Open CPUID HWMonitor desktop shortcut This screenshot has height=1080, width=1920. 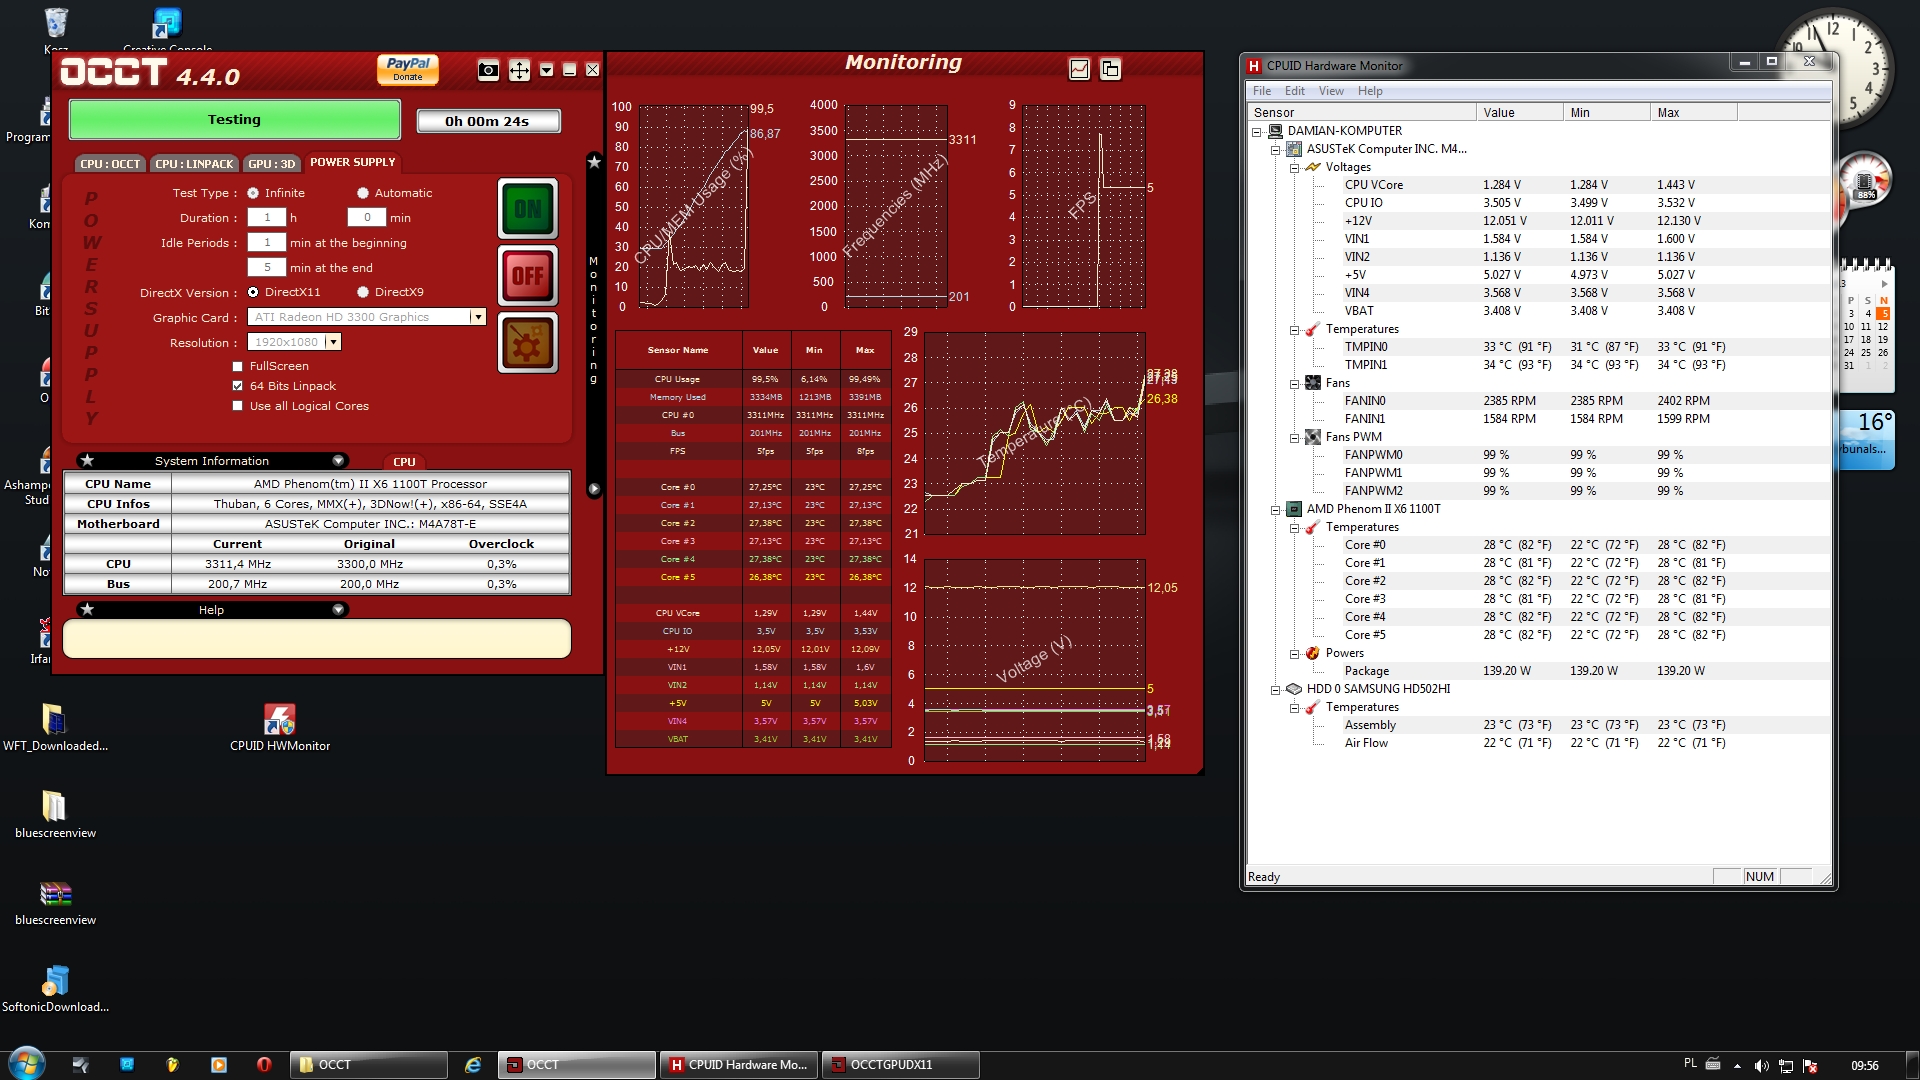[x=280, y=727]
